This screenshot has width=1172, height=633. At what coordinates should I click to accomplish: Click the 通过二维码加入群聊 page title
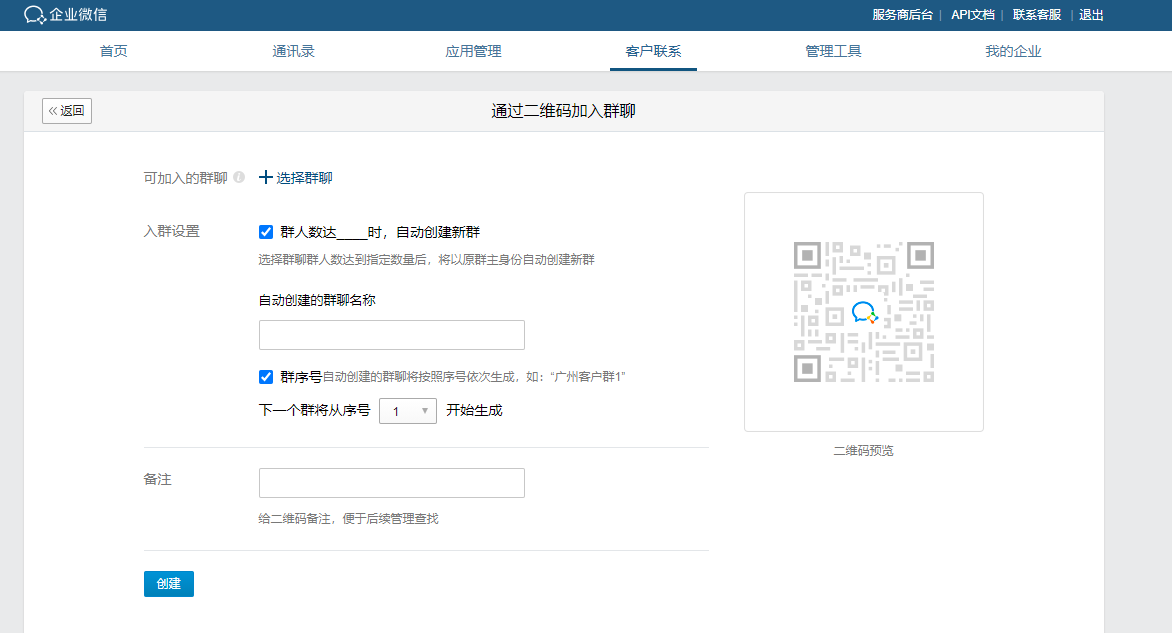tap(564, 111)
